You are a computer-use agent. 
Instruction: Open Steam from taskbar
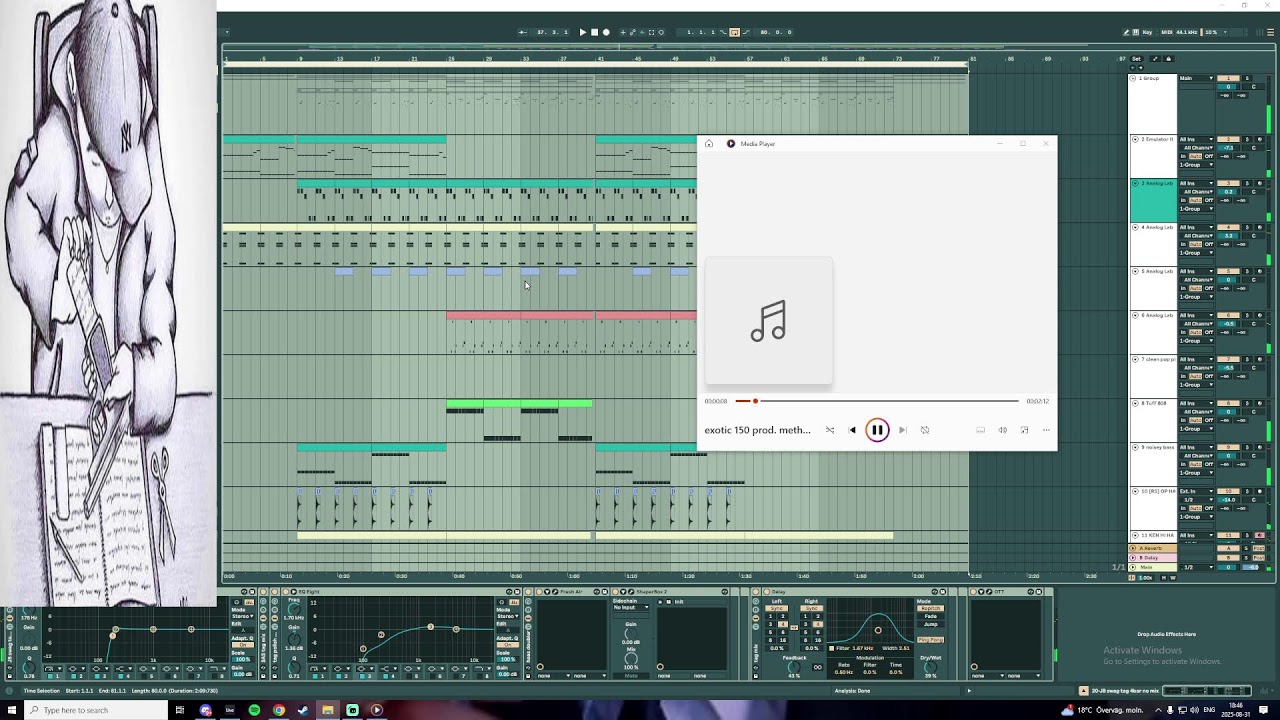click(x=303, y=710)
